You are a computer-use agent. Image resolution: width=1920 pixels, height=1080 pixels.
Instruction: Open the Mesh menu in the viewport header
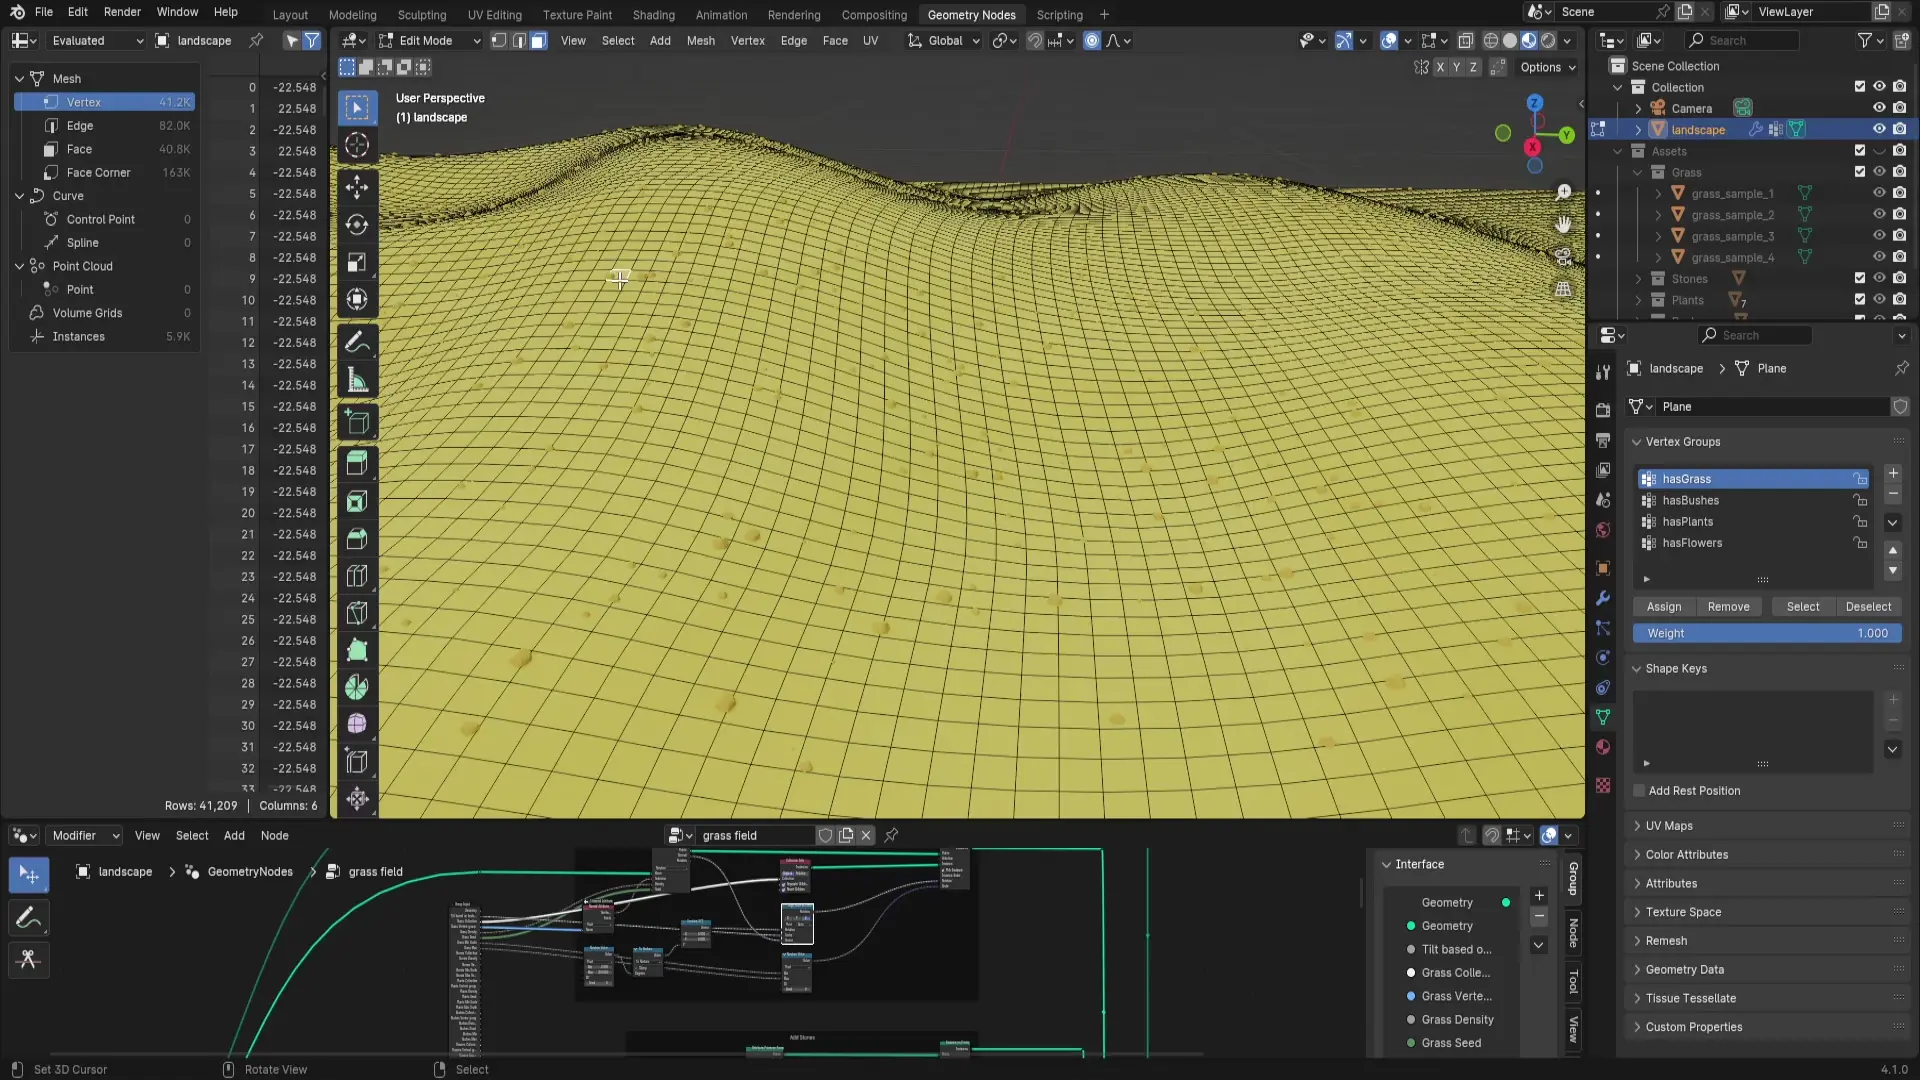coord(701,40)
